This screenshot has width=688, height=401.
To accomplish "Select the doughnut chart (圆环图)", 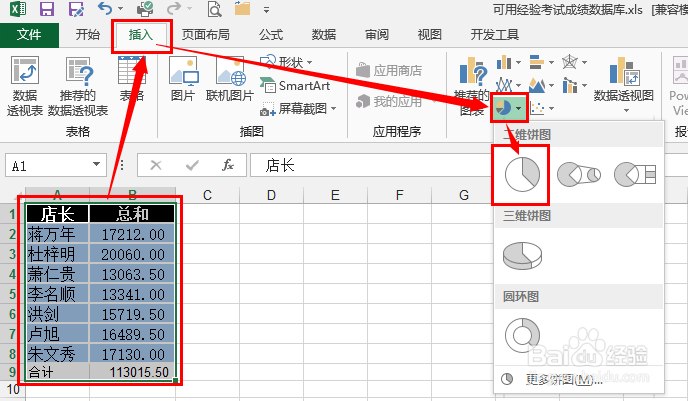I will pyautogui.click(x=522, y=335).
